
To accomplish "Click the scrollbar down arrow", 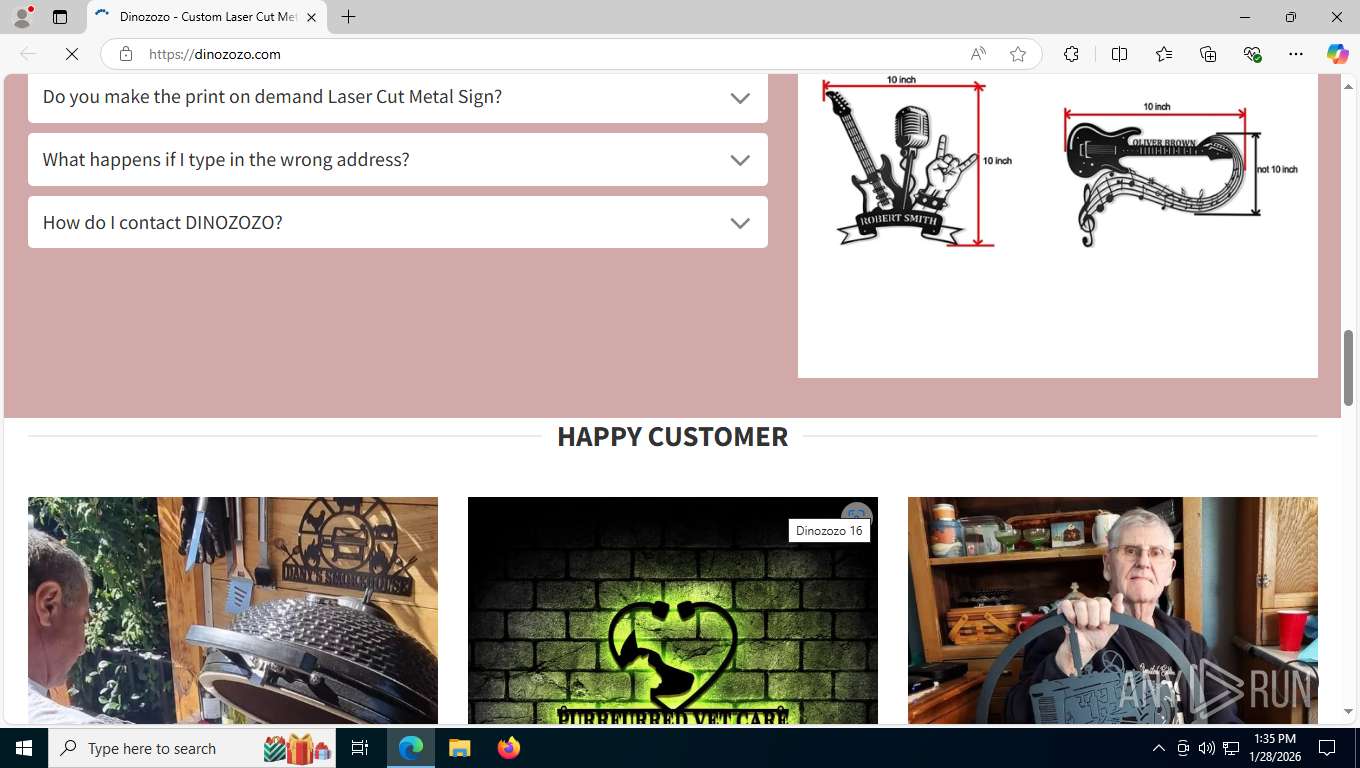I will [1348, 712].
